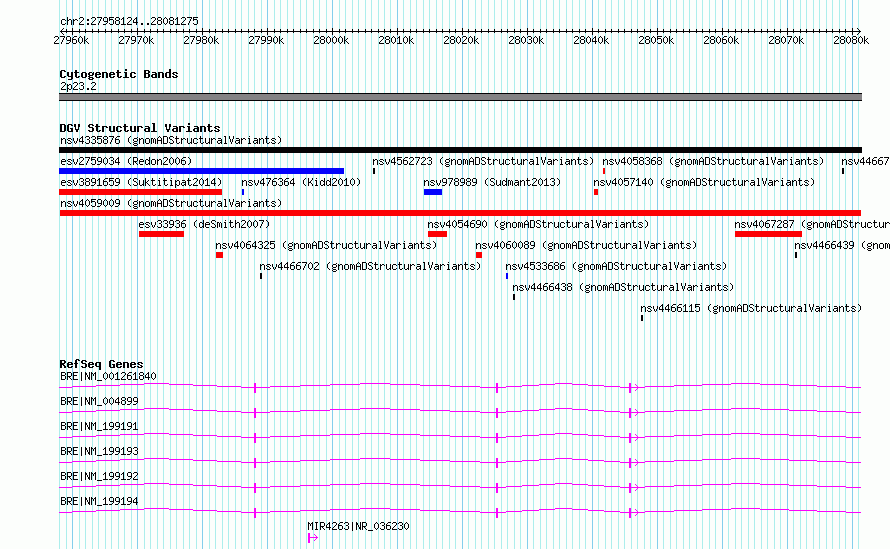Screen dimensions: 890x549
Task: Select the blue nsv978989 Sudmant2013 bar
Action: coord(433,192)
